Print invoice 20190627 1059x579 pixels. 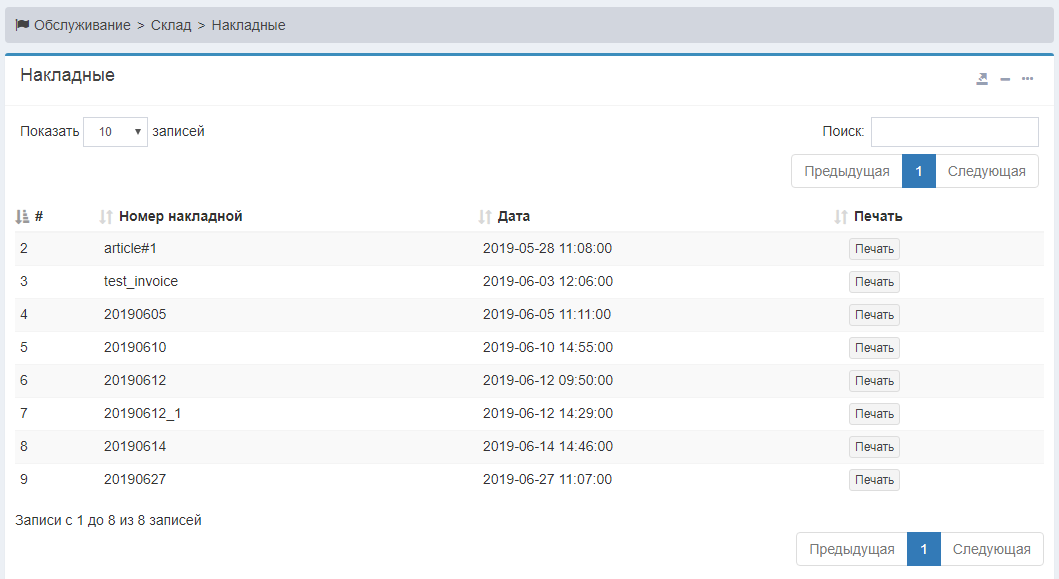[874, 480]
